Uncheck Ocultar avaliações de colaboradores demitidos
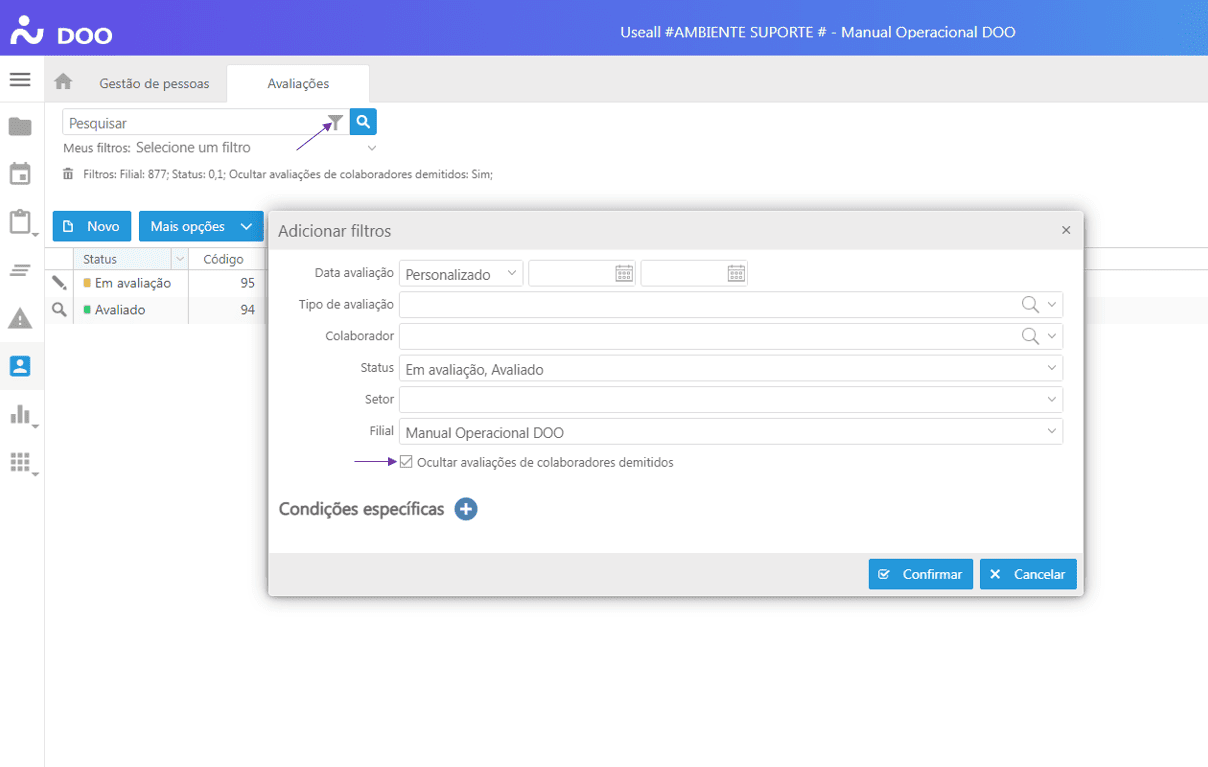This screenshot has width=1208, height=767. tap(406, 462)
